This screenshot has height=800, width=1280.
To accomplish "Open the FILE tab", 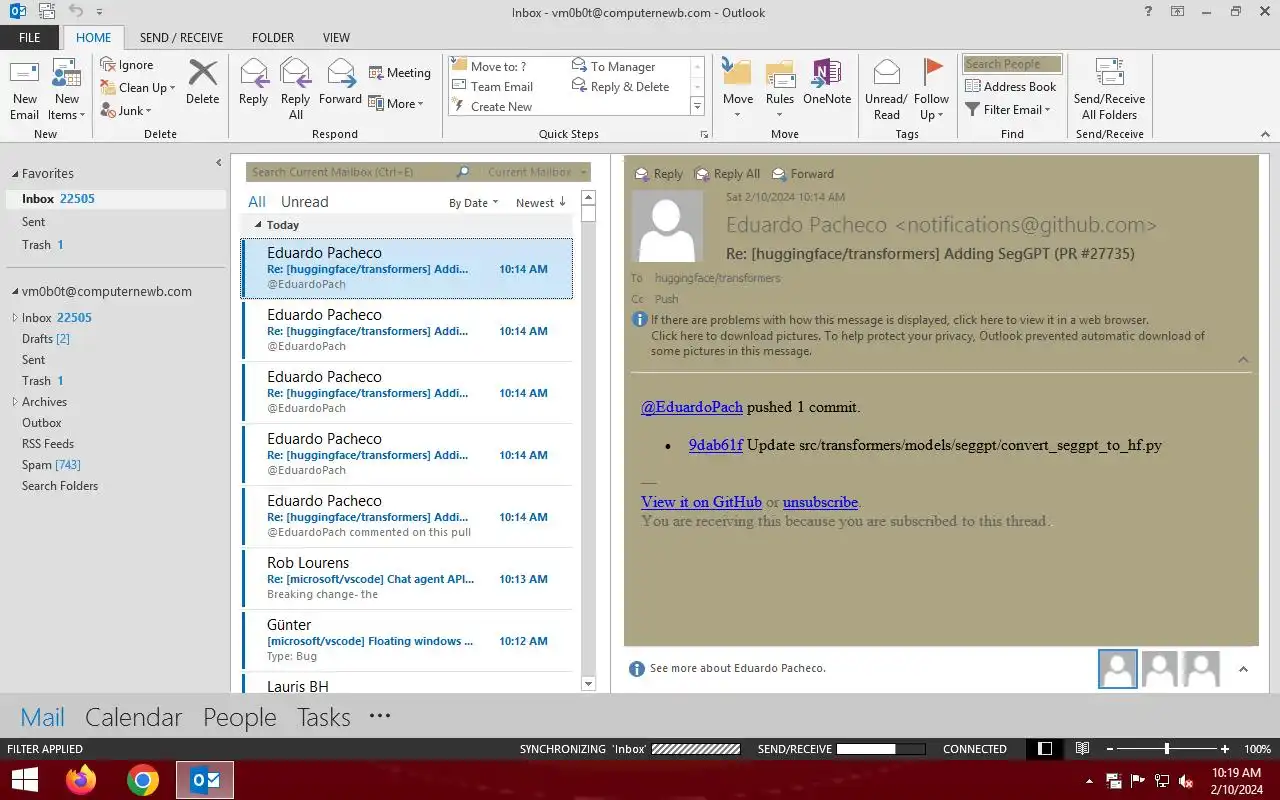I will tap(30, 38).
